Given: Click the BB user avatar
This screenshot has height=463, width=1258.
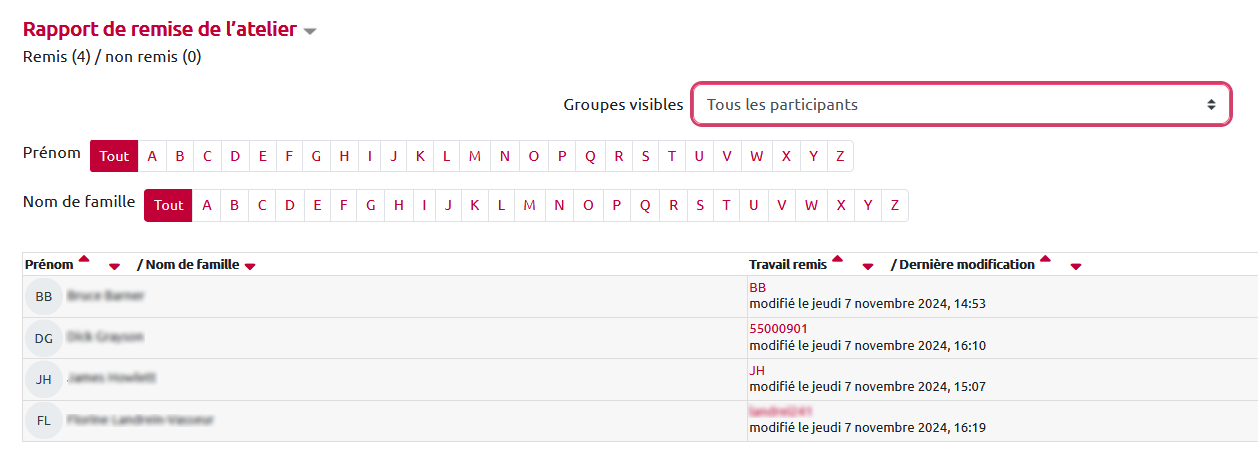Looking at the screenshot, I should tap(44, 296).
